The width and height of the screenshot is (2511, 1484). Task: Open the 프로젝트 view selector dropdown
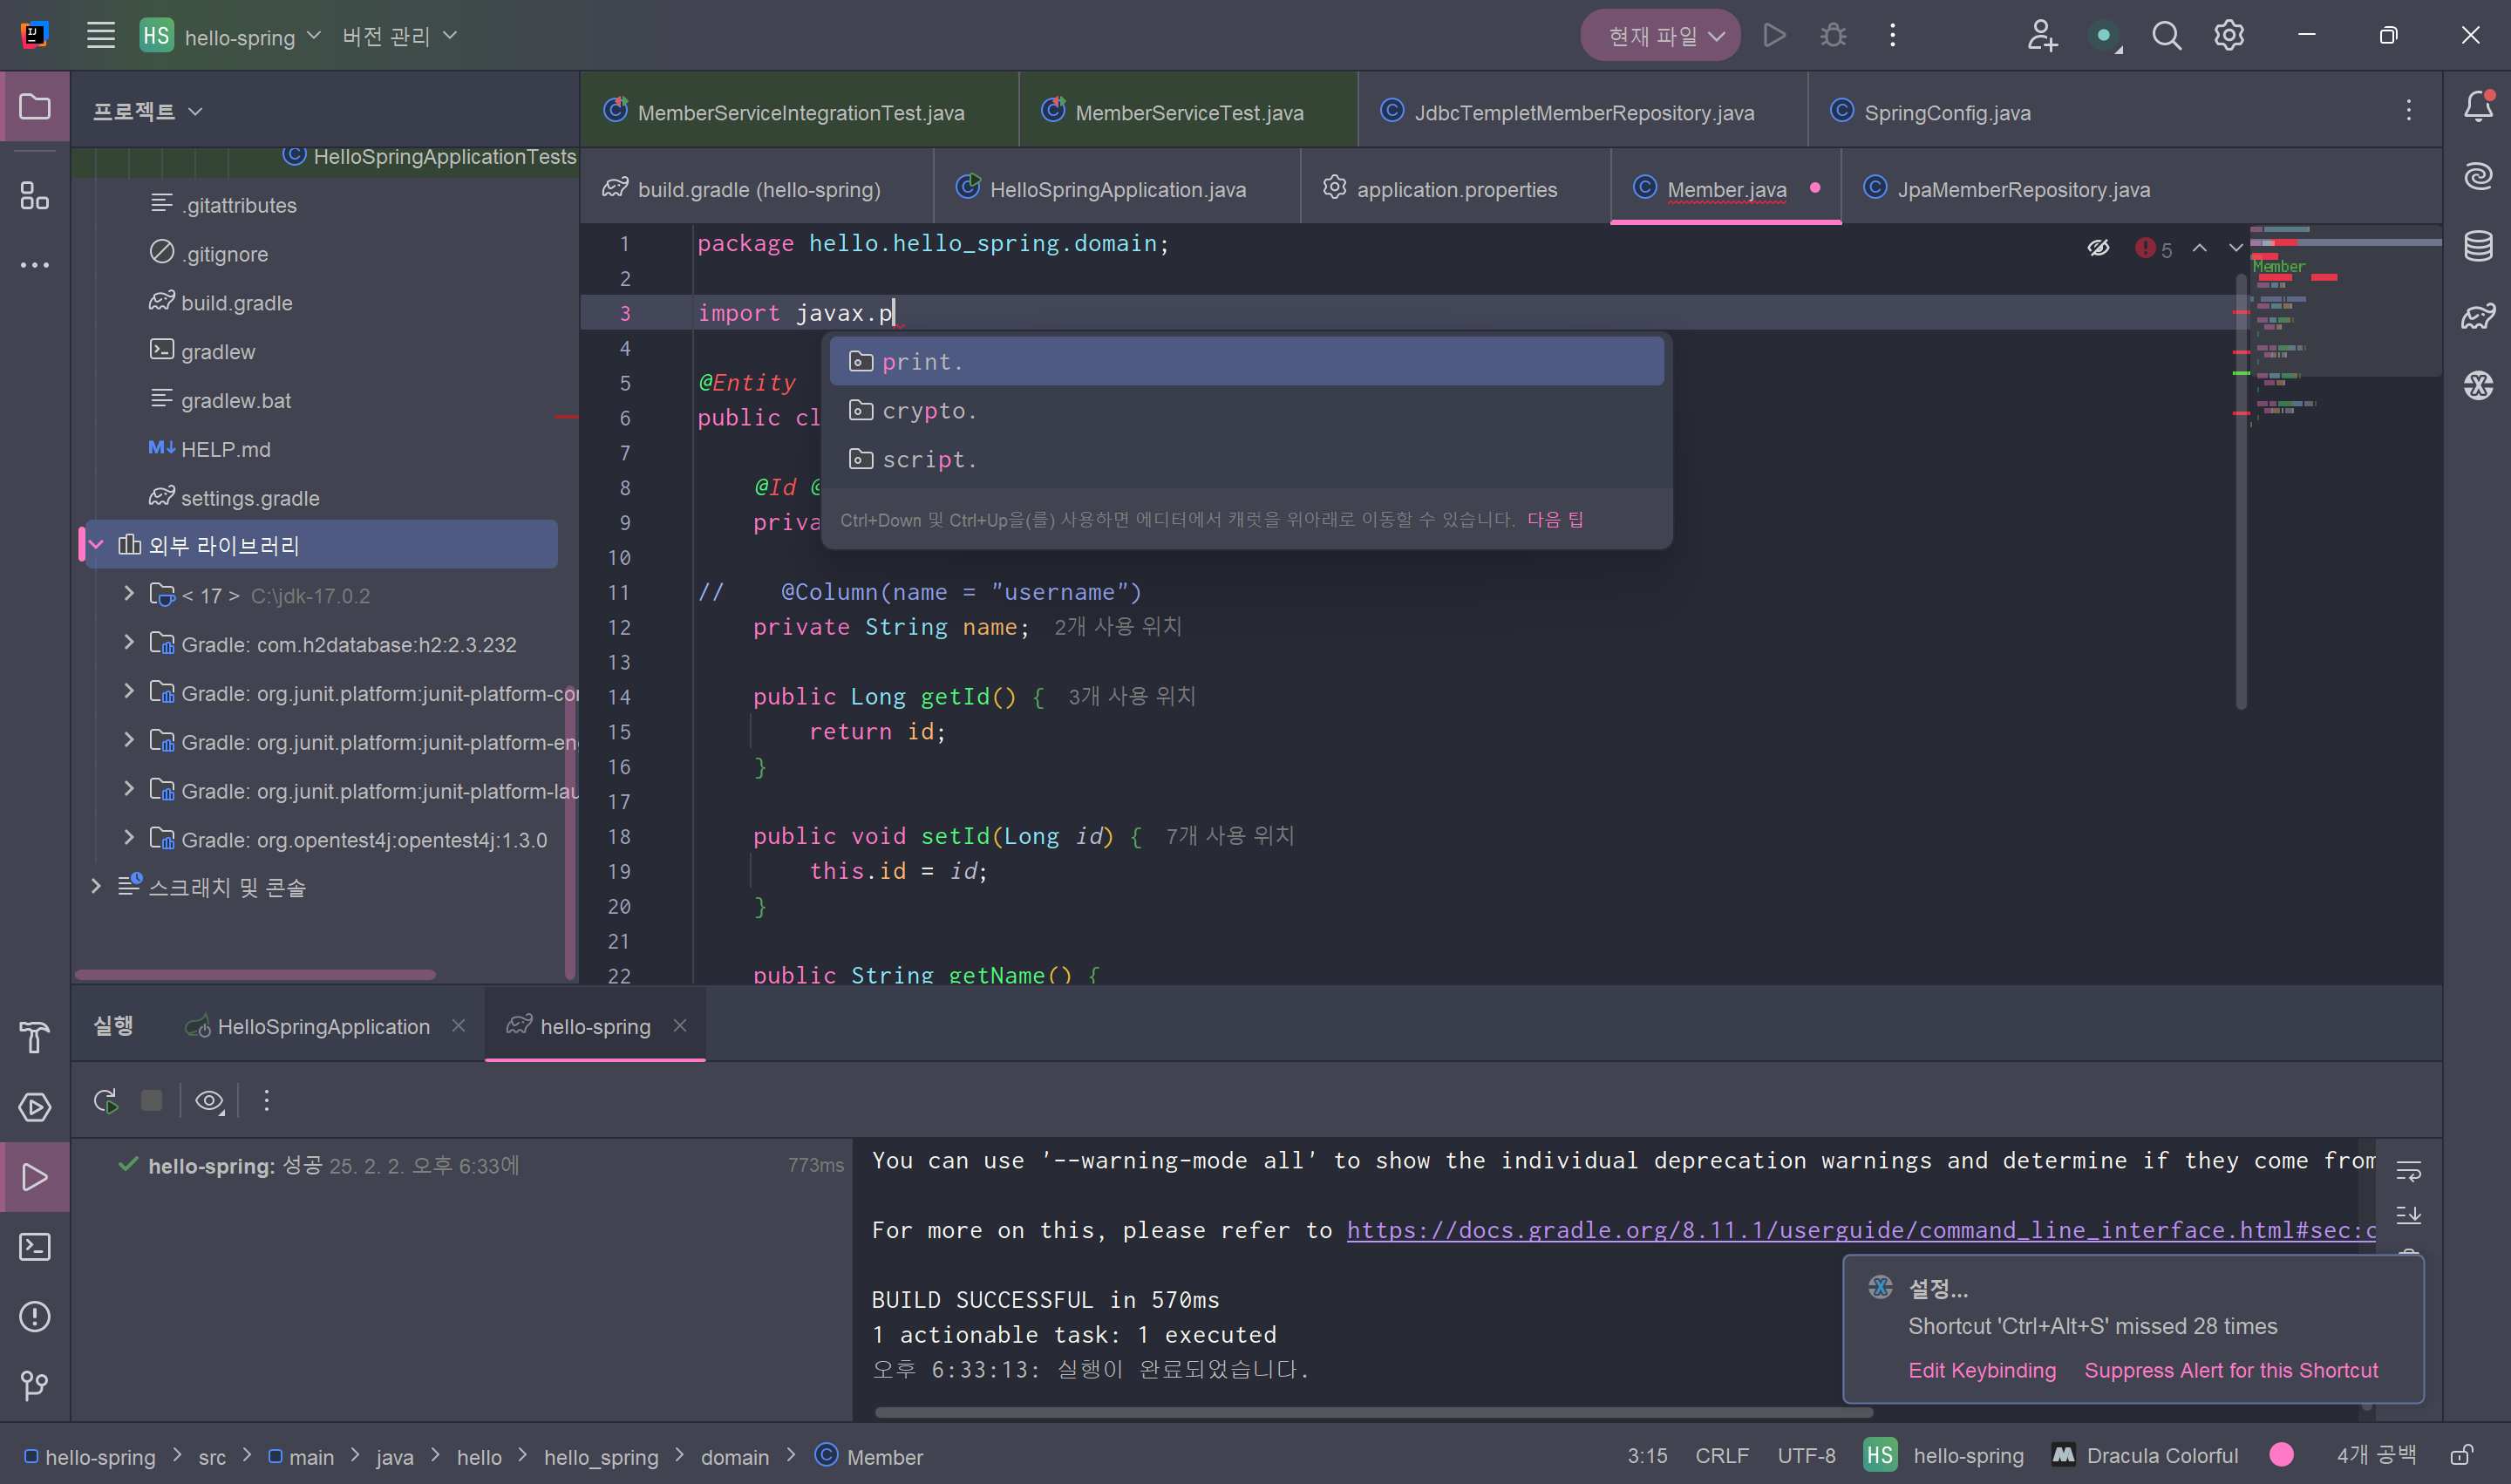pos(147,111)
